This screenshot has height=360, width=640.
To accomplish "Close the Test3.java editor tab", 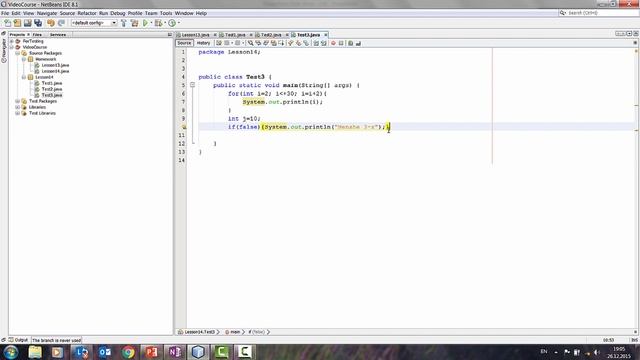I will pos(326,35).
